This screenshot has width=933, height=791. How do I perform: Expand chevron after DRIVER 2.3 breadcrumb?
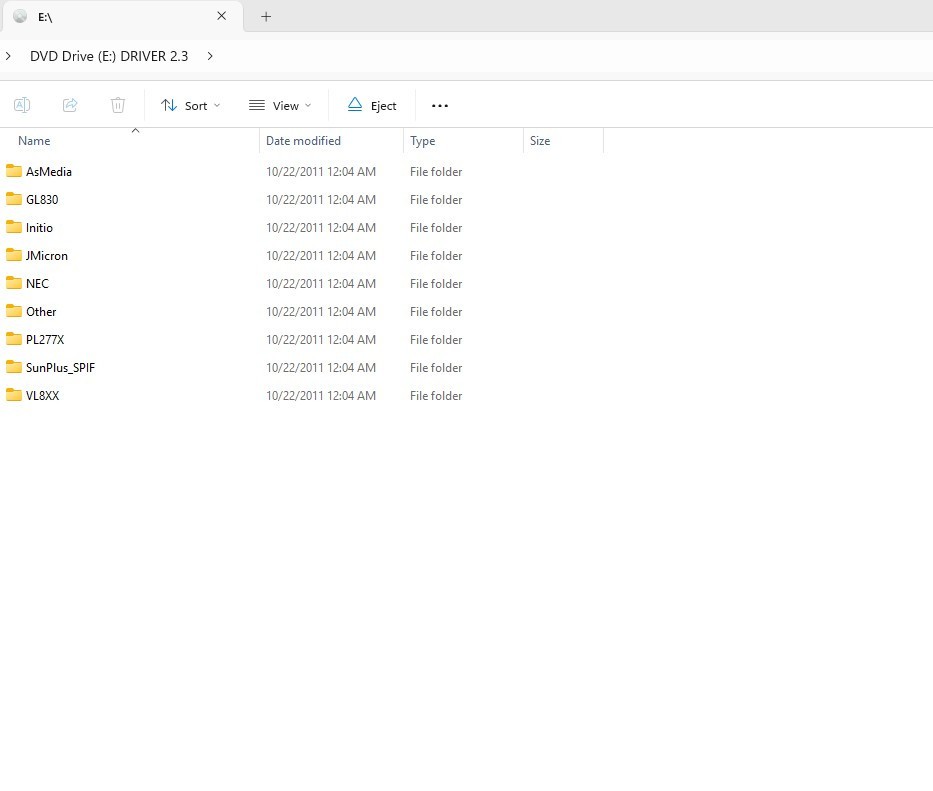[x=210, y=56]
